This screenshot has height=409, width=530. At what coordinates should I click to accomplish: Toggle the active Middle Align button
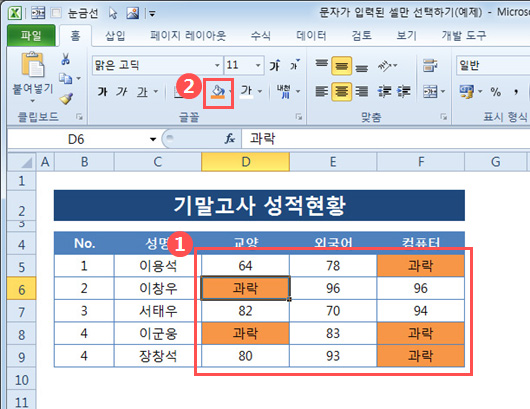pyautogui.click(x=341, y=65)
